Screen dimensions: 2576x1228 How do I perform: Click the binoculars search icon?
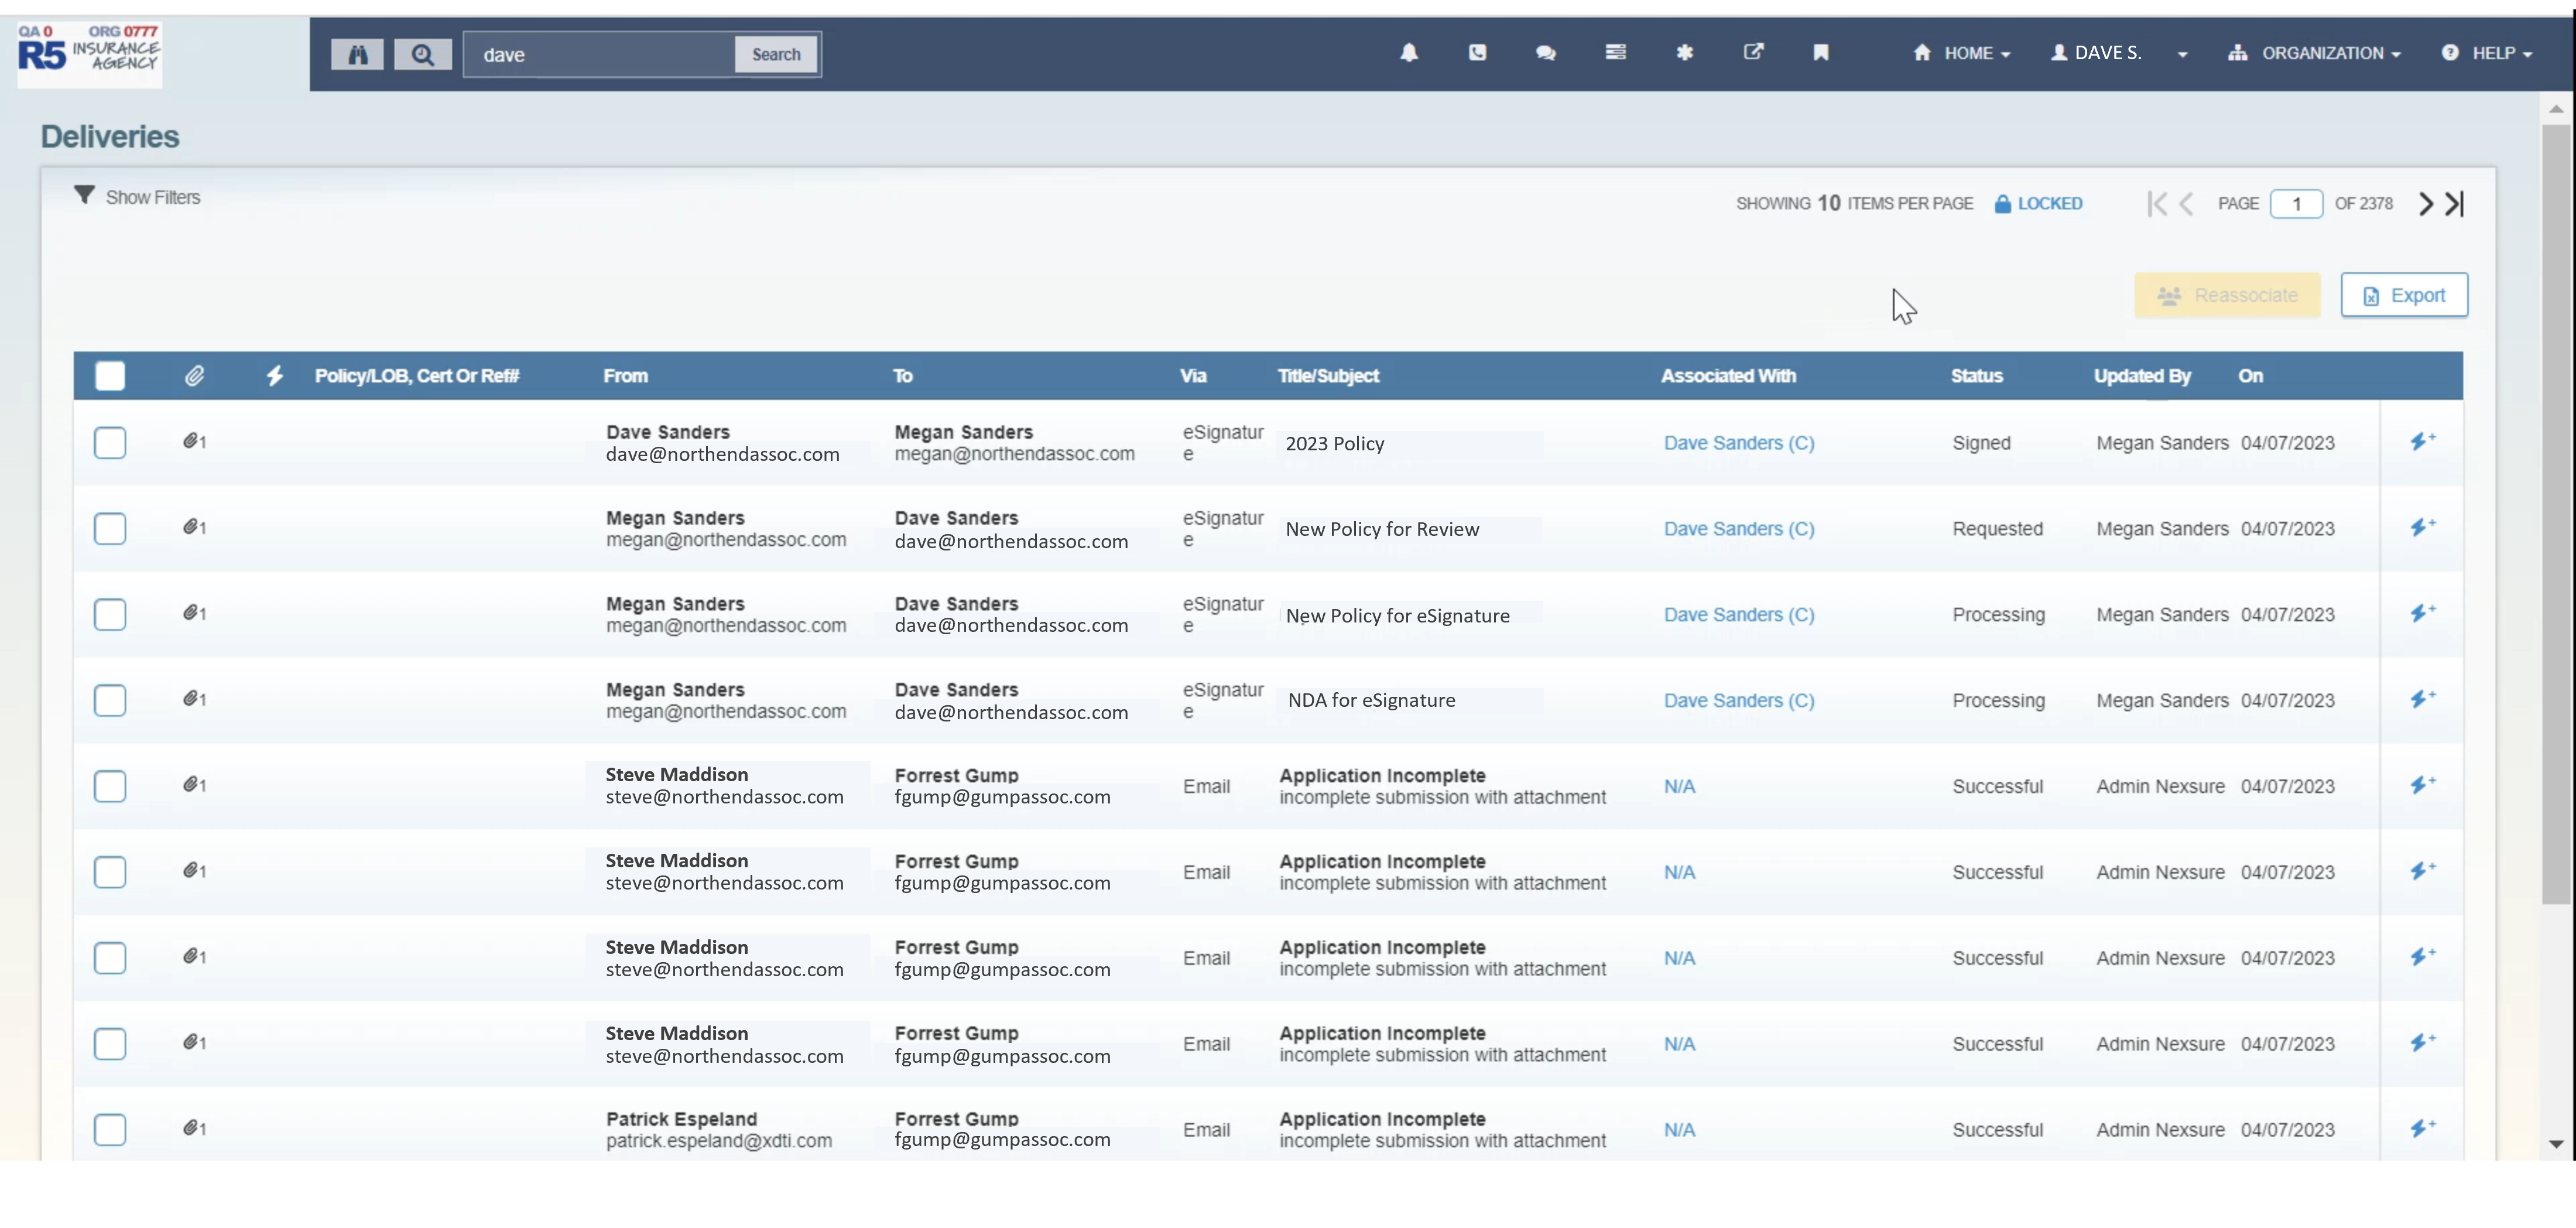click(357, 55)
